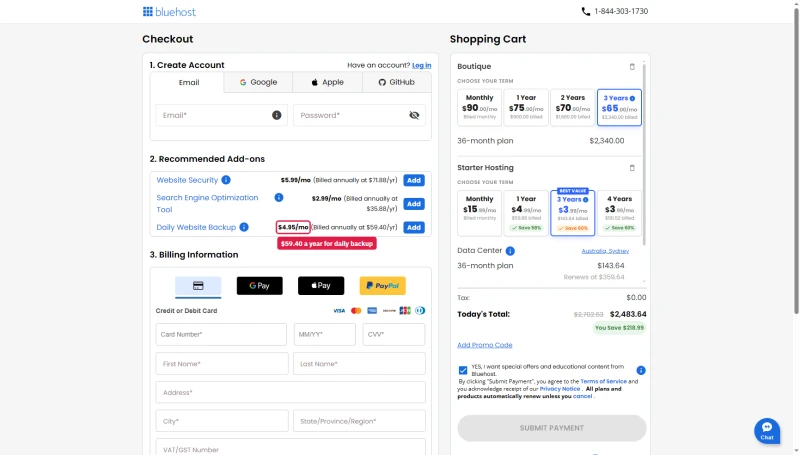The height and width of the screenshot is (455, 800).
Task: Open the Website Security info icon
Action: 226,180
